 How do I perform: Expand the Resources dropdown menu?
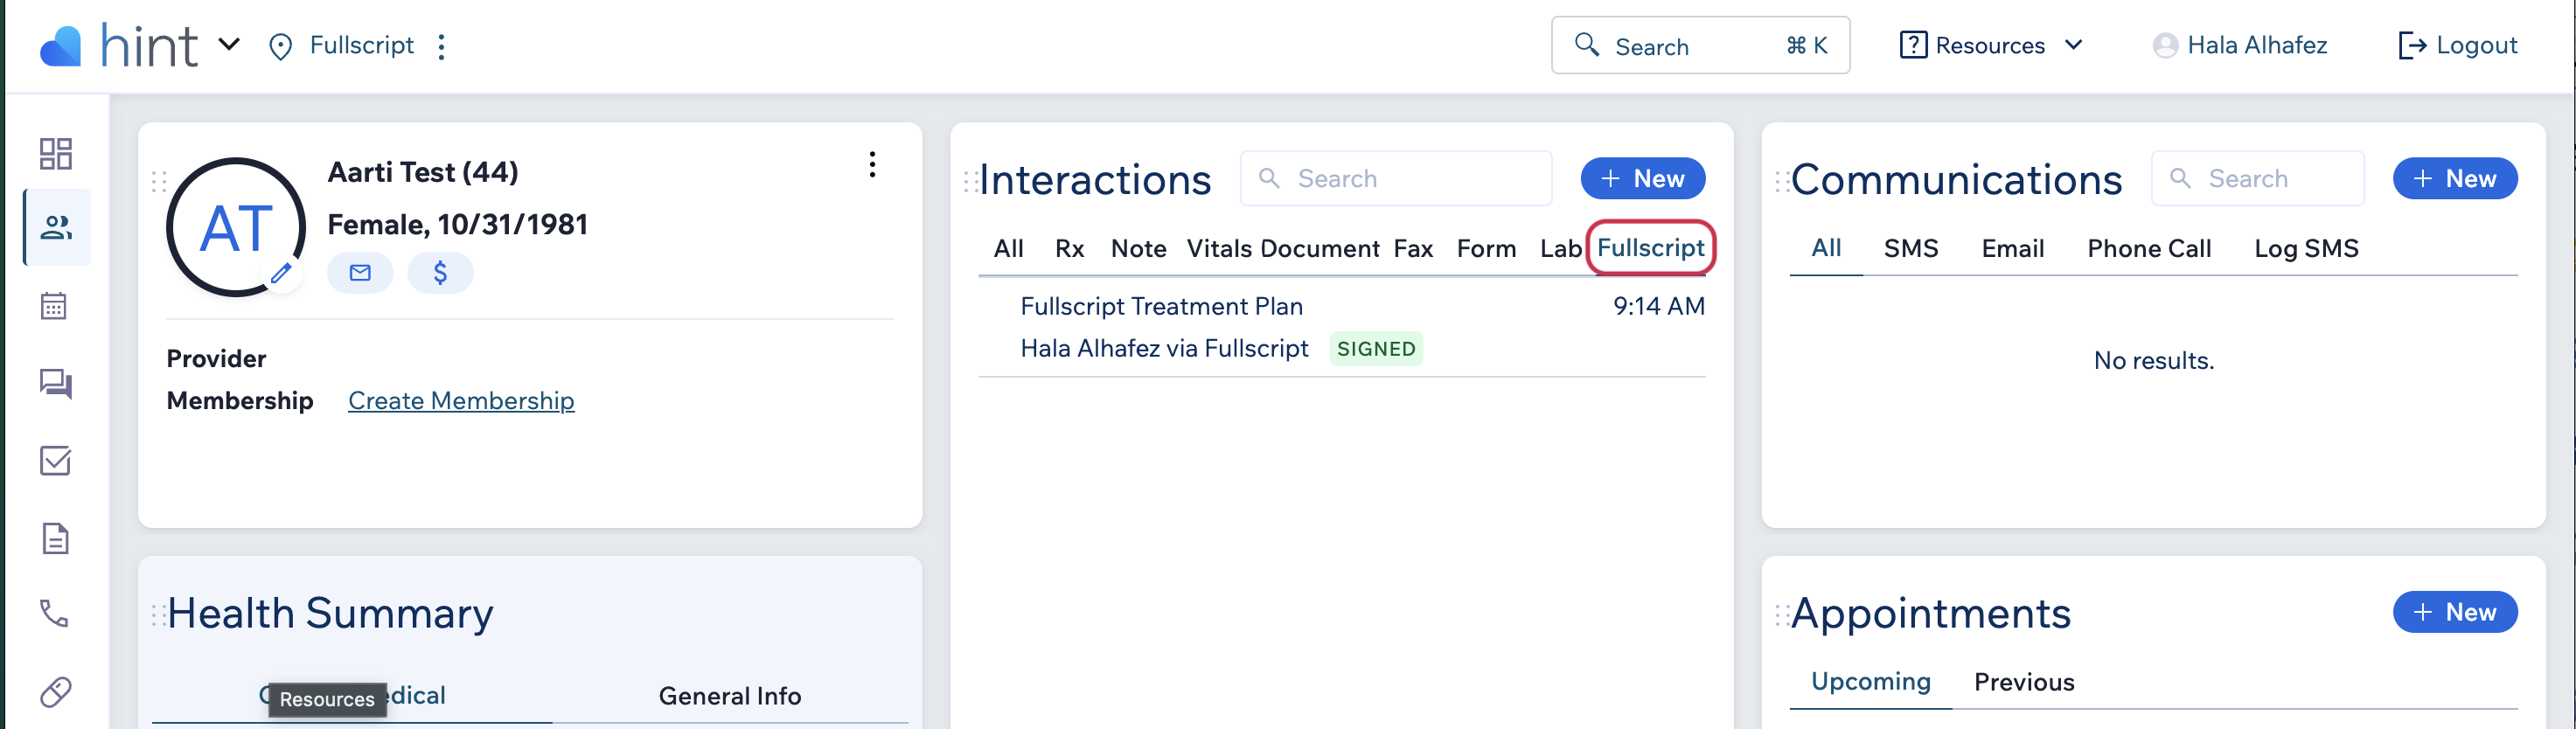point(1991,45)
